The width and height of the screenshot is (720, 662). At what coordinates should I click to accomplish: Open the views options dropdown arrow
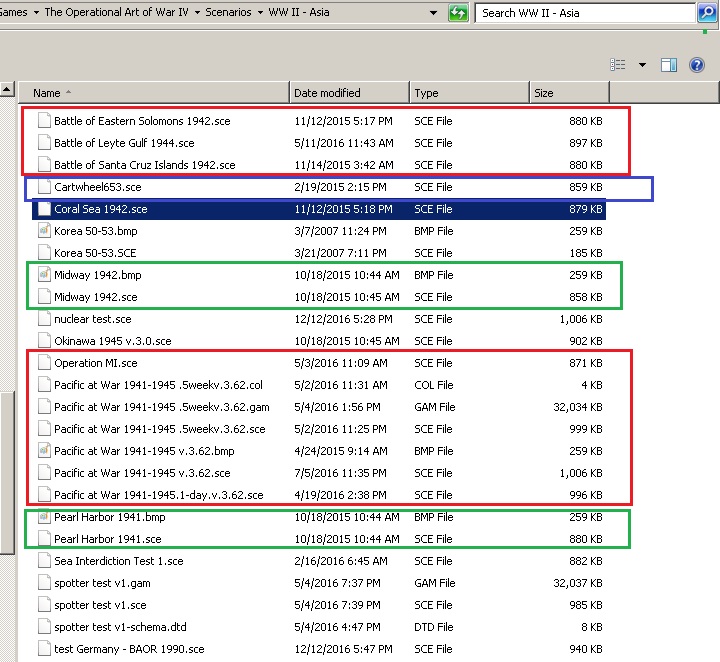[x=642, y=65]
